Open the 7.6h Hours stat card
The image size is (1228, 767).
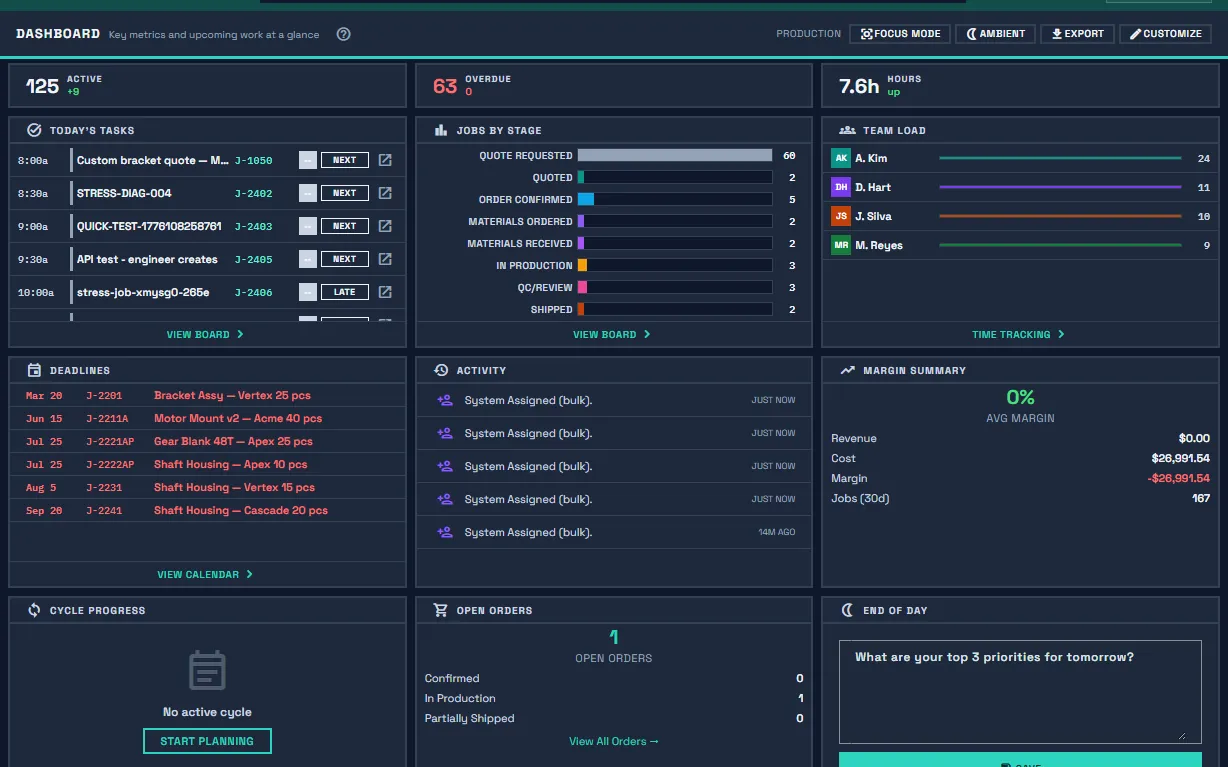pyautogui.click(x=1020, y=86)
